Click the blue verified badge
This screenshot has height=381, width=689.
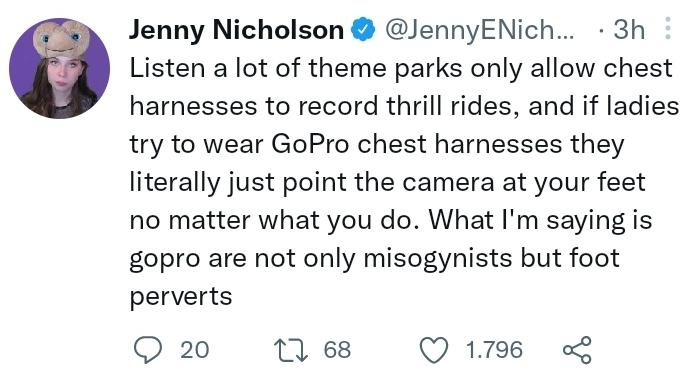[x=363, y=29]
